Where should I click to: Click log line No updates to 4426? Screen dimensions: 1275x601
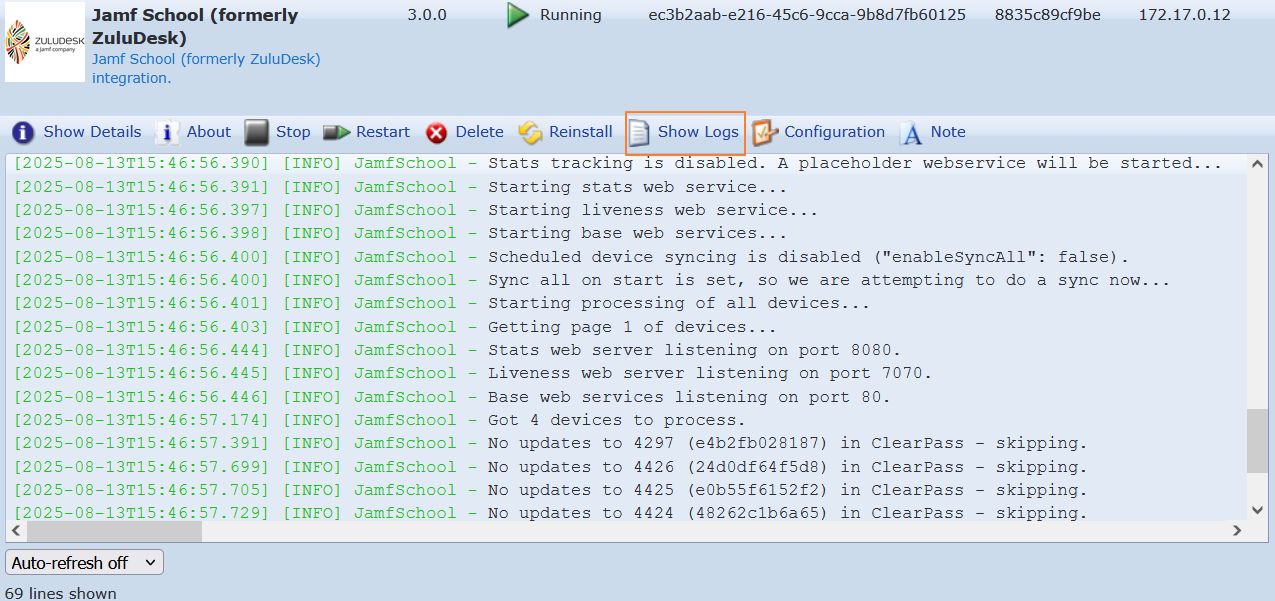point(550,467)
